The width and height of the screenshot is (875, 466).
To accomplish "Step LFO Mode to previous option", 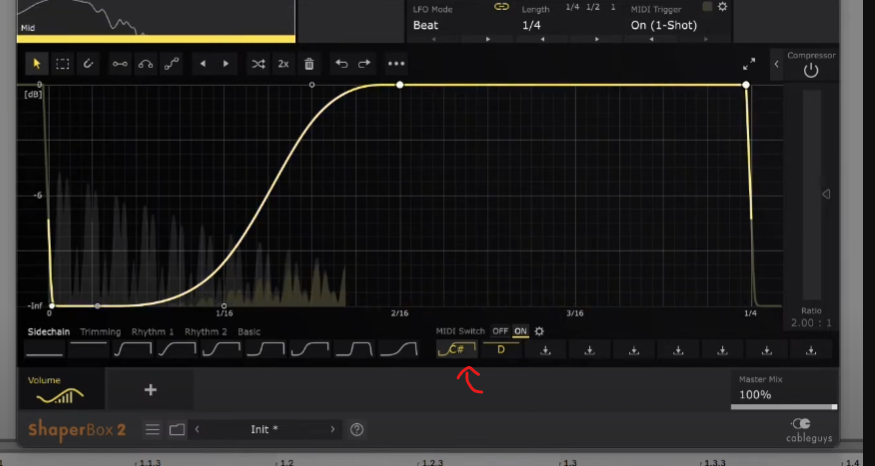I will [435, 39].
